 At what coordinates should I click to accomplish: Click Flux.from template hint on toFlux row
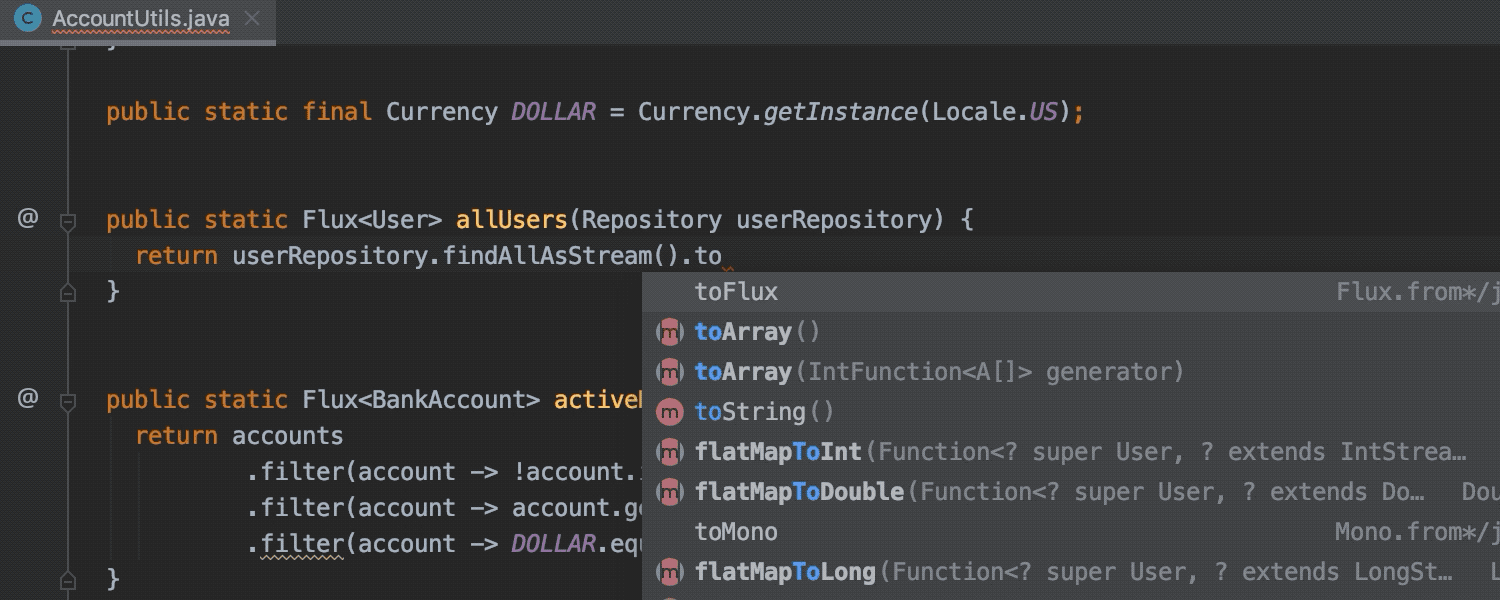[x=1417, y=292]
